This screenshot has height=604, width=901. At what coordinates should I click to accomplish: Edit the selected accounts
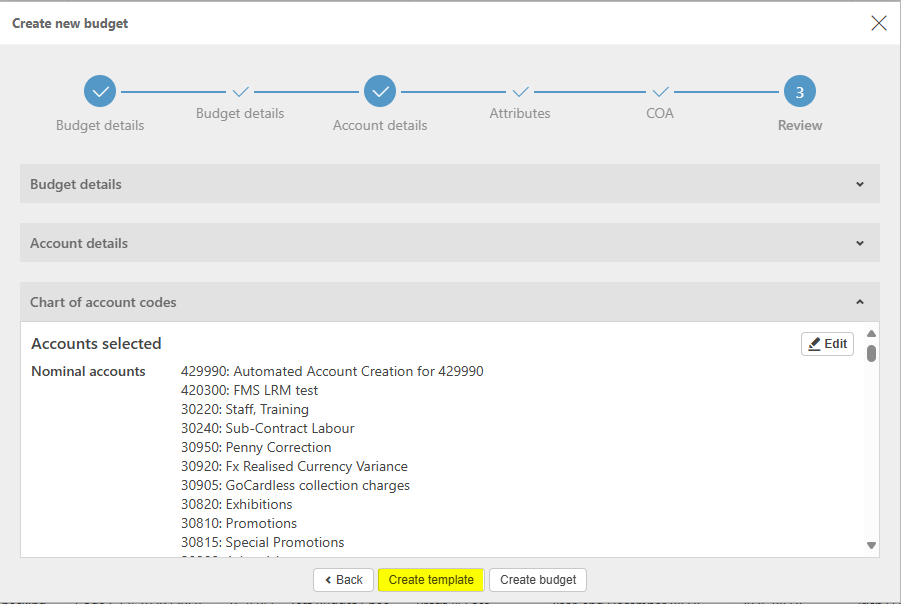pyautogui.click(x=827, y=344)
